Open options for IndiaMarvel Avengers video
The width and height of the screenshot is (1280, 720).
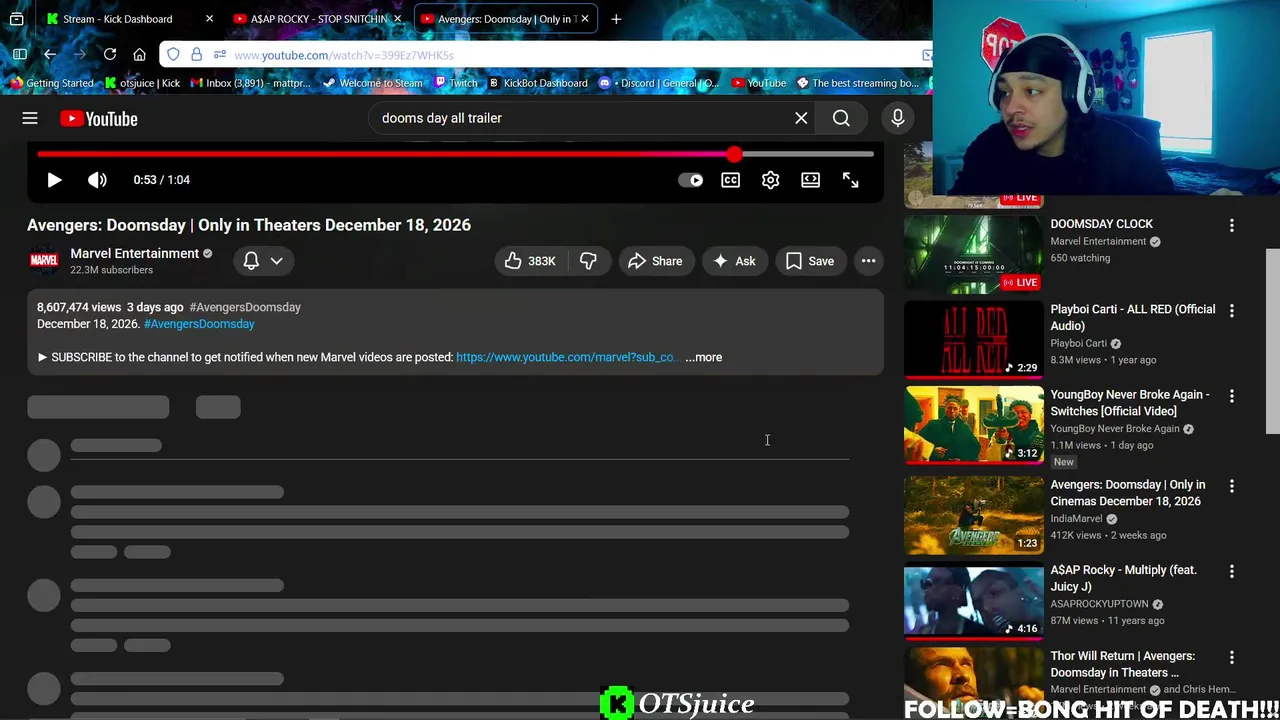point(1231,486)
